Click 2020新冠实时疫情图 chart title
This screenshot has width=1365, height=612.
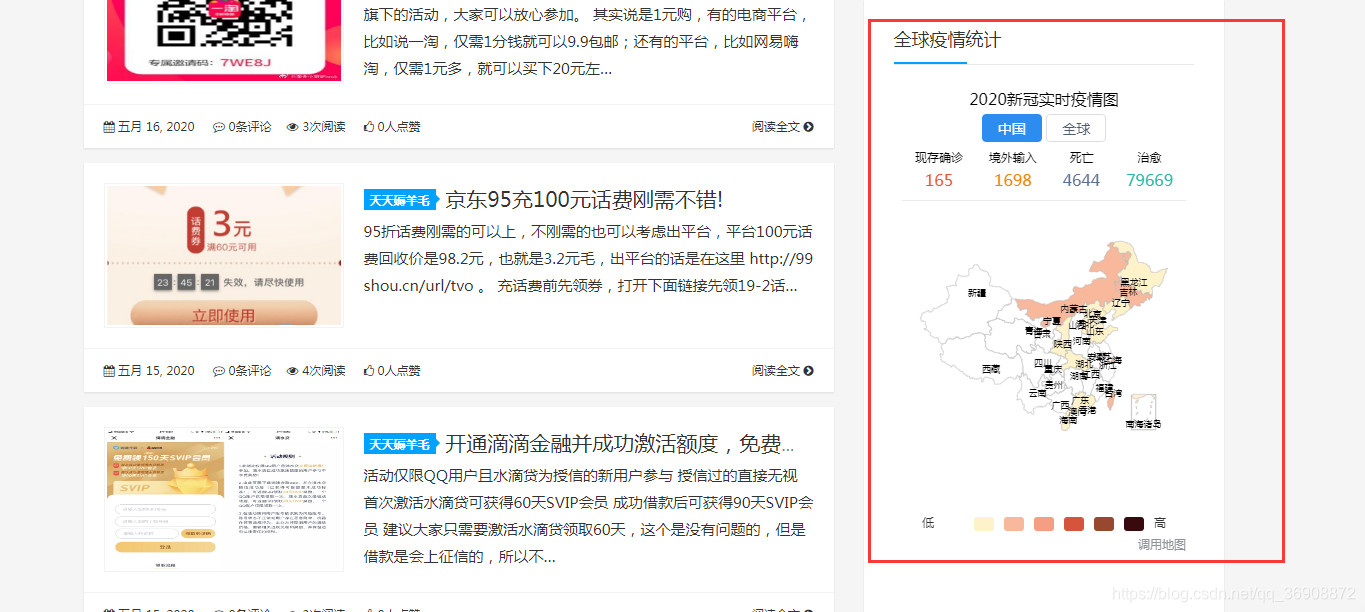[1044, 99]
